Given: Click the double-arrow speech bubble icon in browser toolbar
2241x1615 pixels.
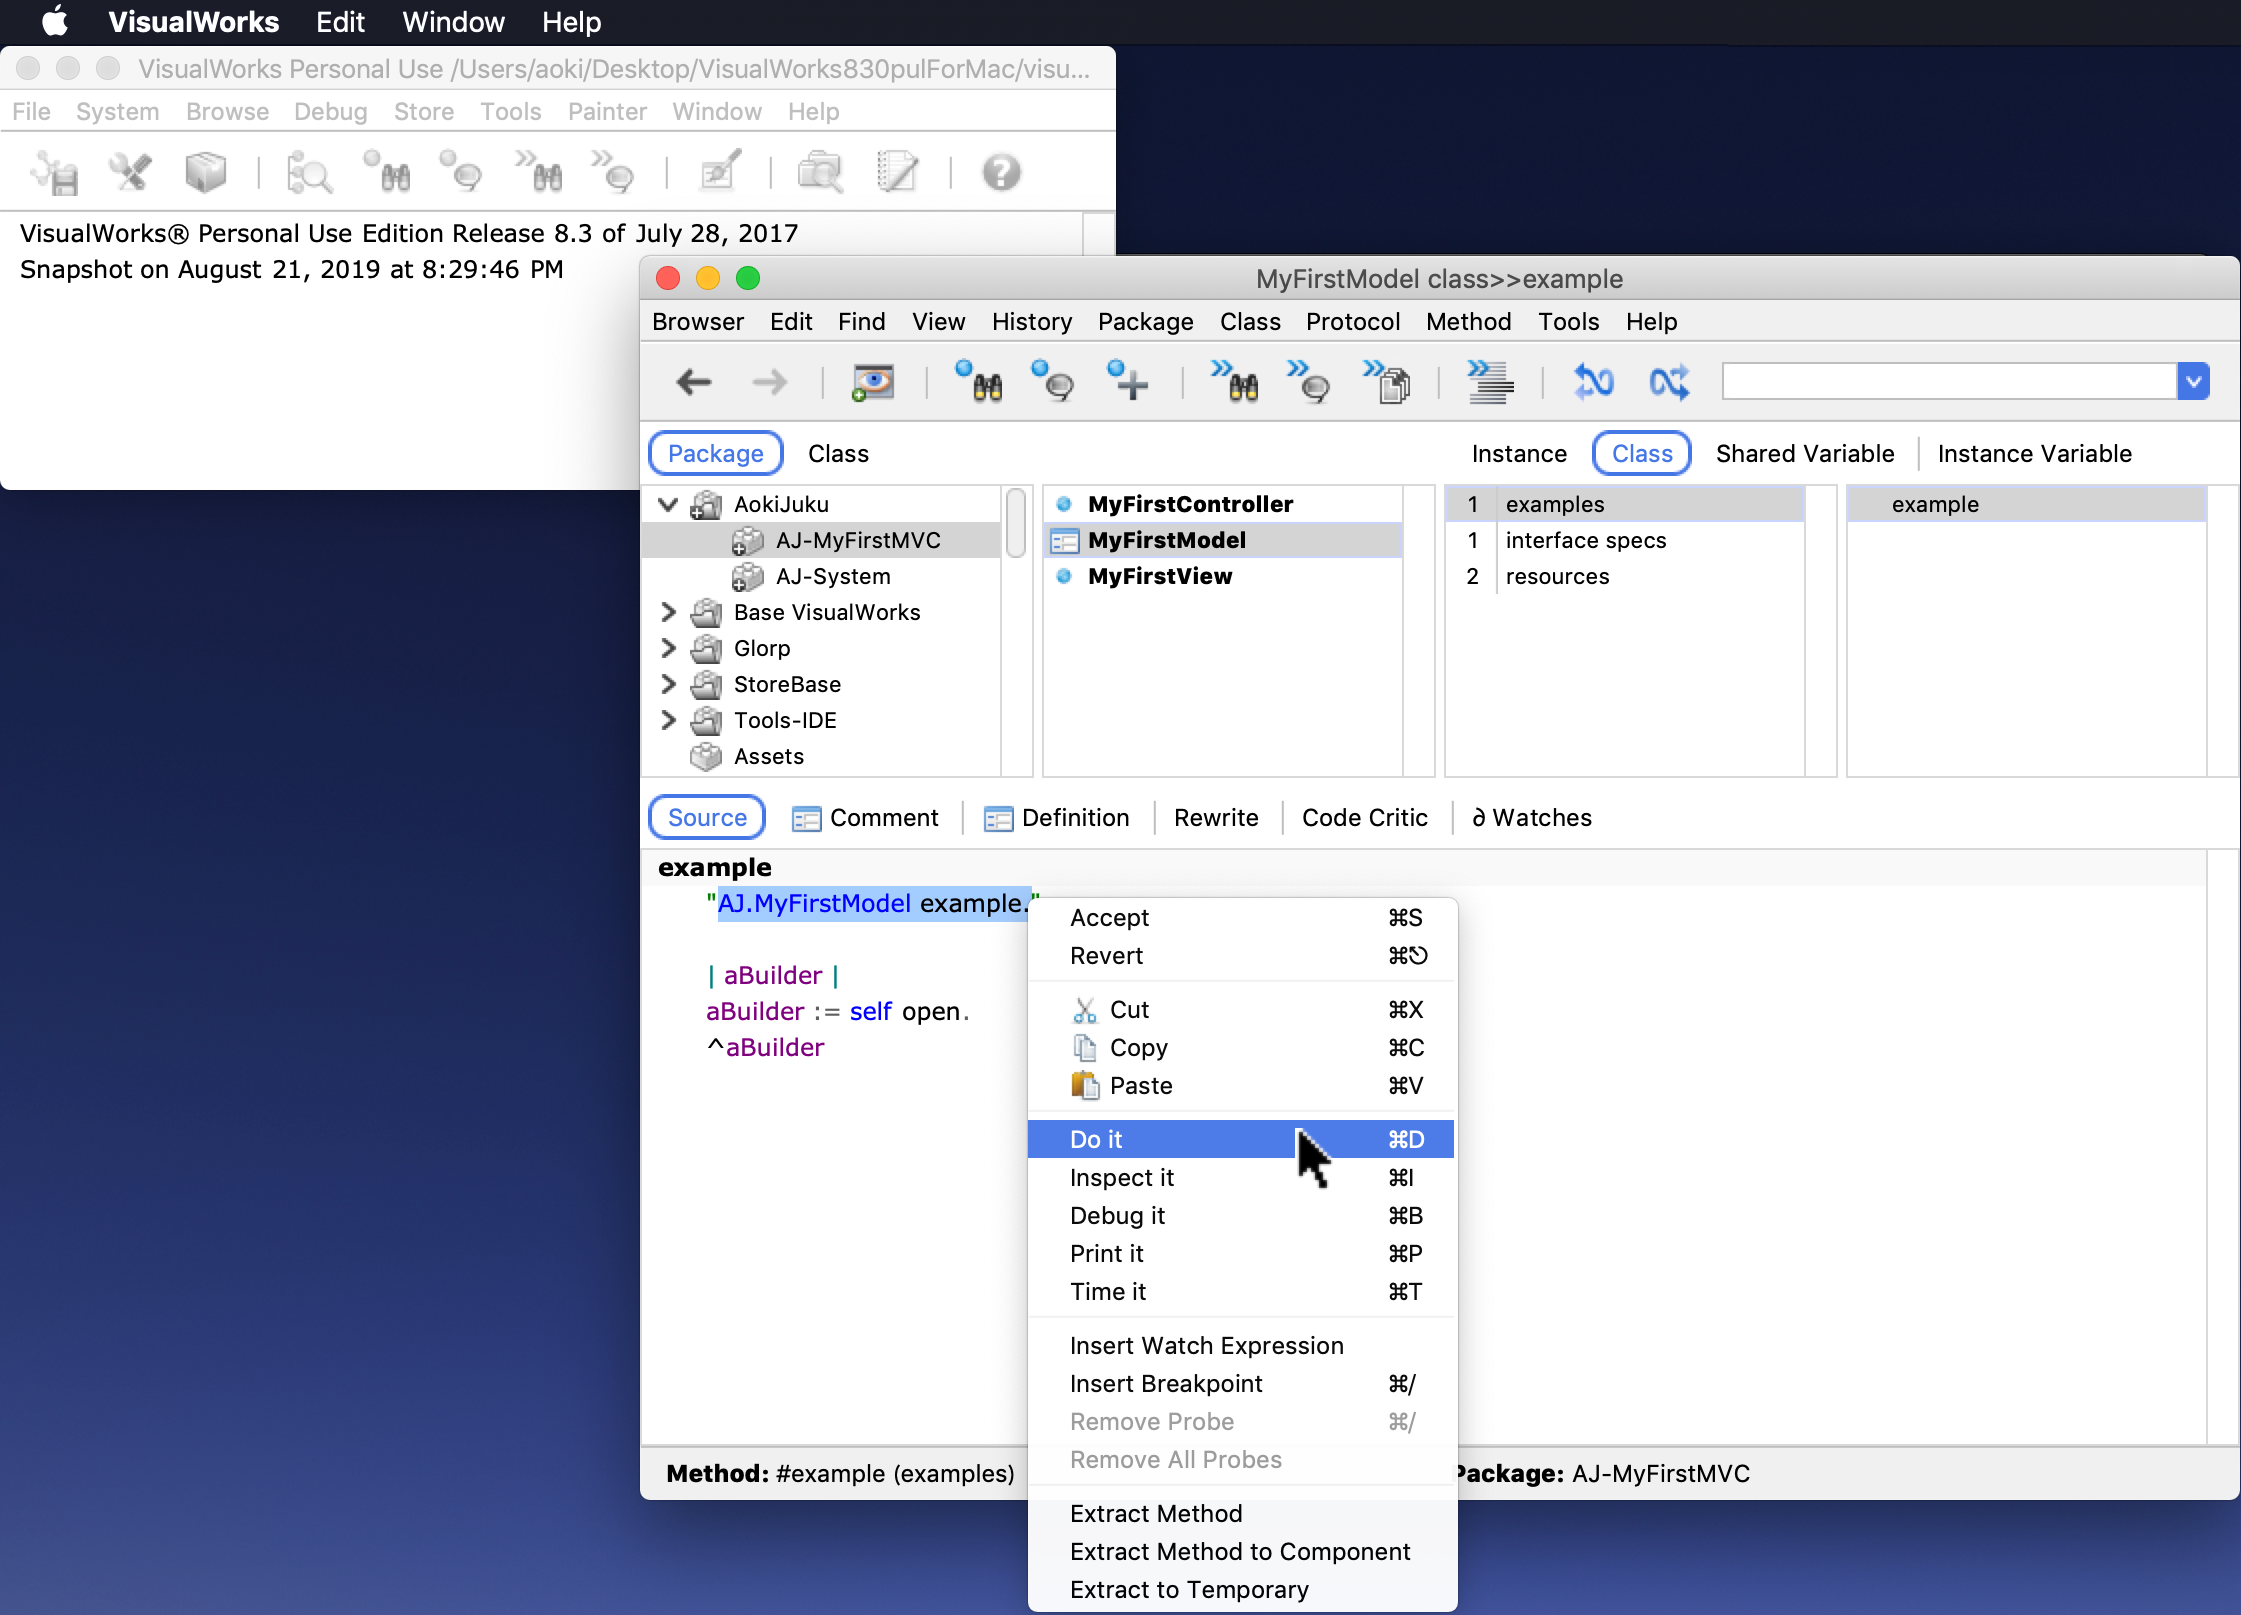Looking at the screenshot, I should (x=1309, y=382).
